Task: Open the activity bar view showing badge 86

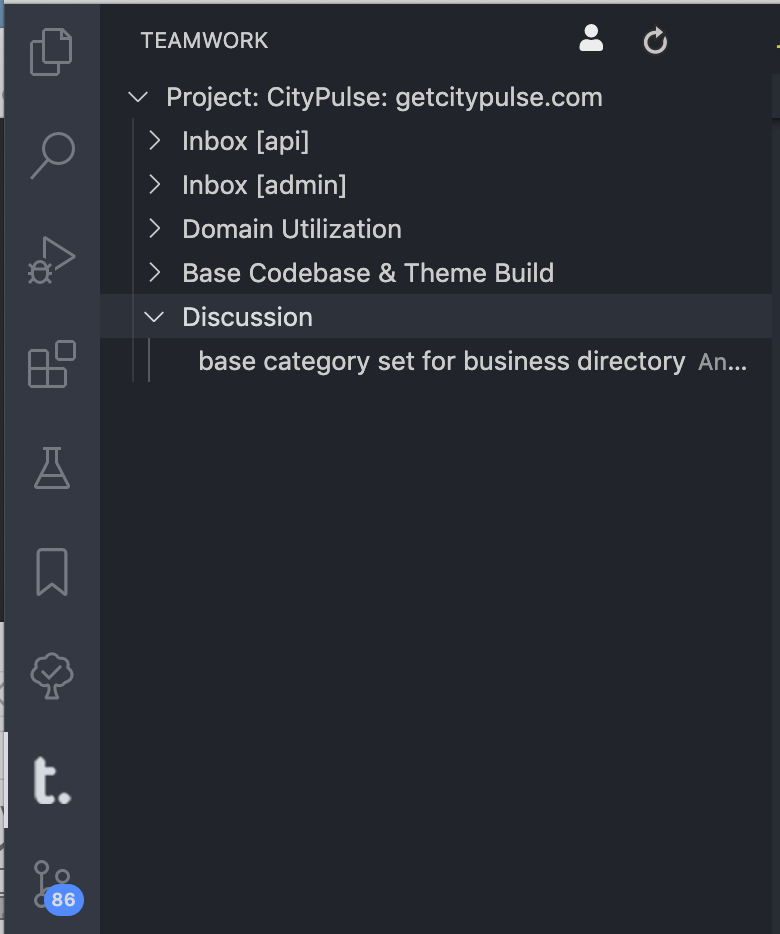Action: (x=51, y=884)
